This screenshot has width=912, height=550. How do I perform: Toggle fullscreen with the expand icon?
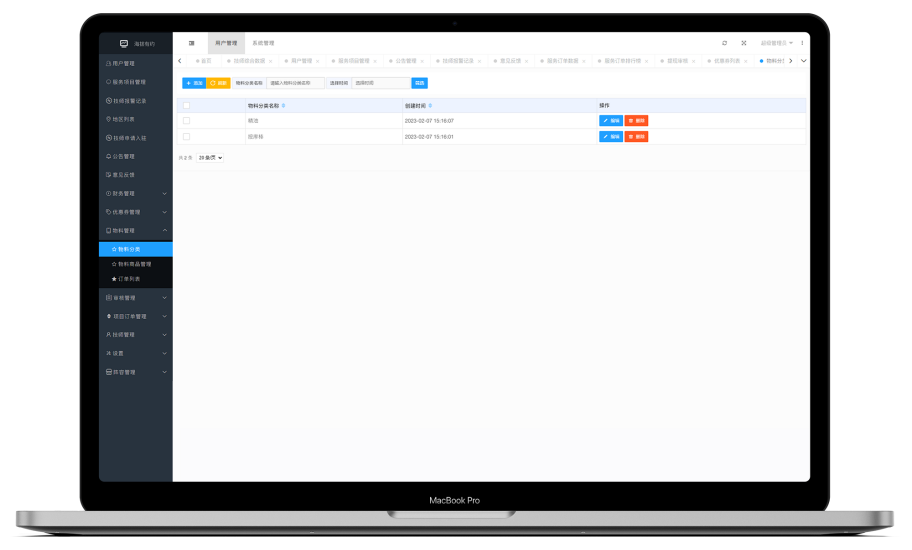pos(743,43)
